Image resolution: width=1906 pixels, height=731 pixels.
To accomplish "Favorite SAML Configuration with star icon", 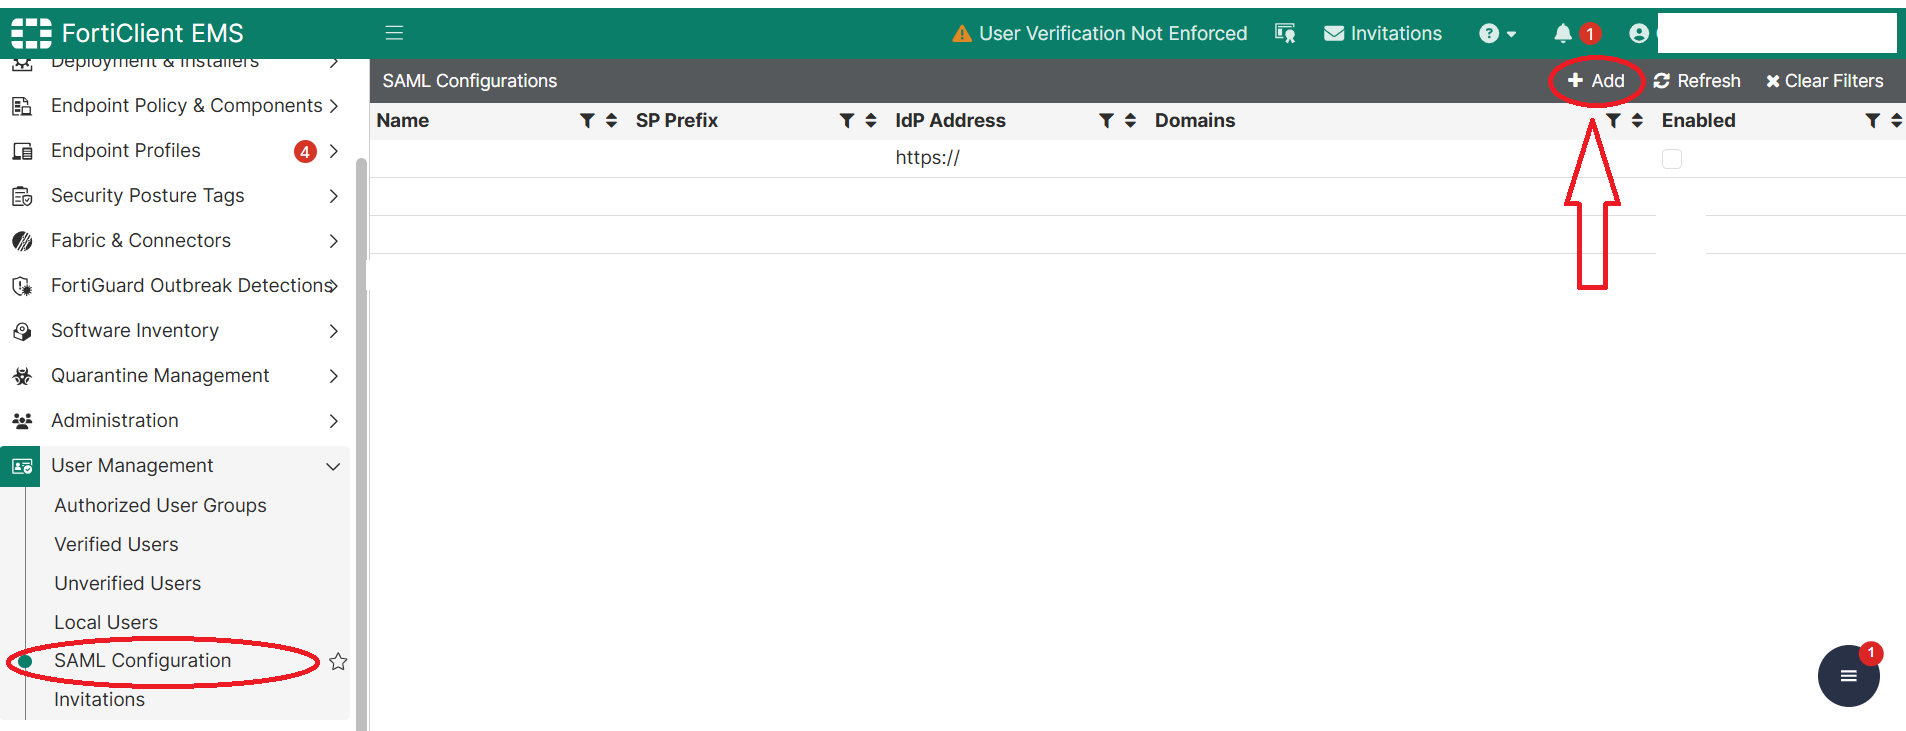I will tap(338, 661).
